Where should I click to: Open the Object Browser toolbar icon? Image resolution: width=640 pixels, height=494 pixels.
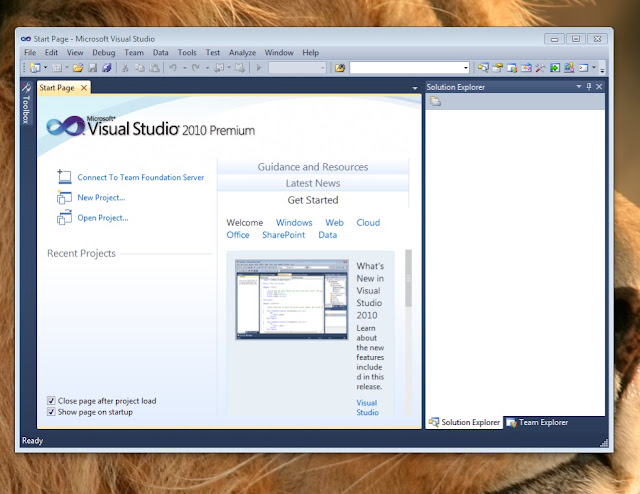pos(526,68)
